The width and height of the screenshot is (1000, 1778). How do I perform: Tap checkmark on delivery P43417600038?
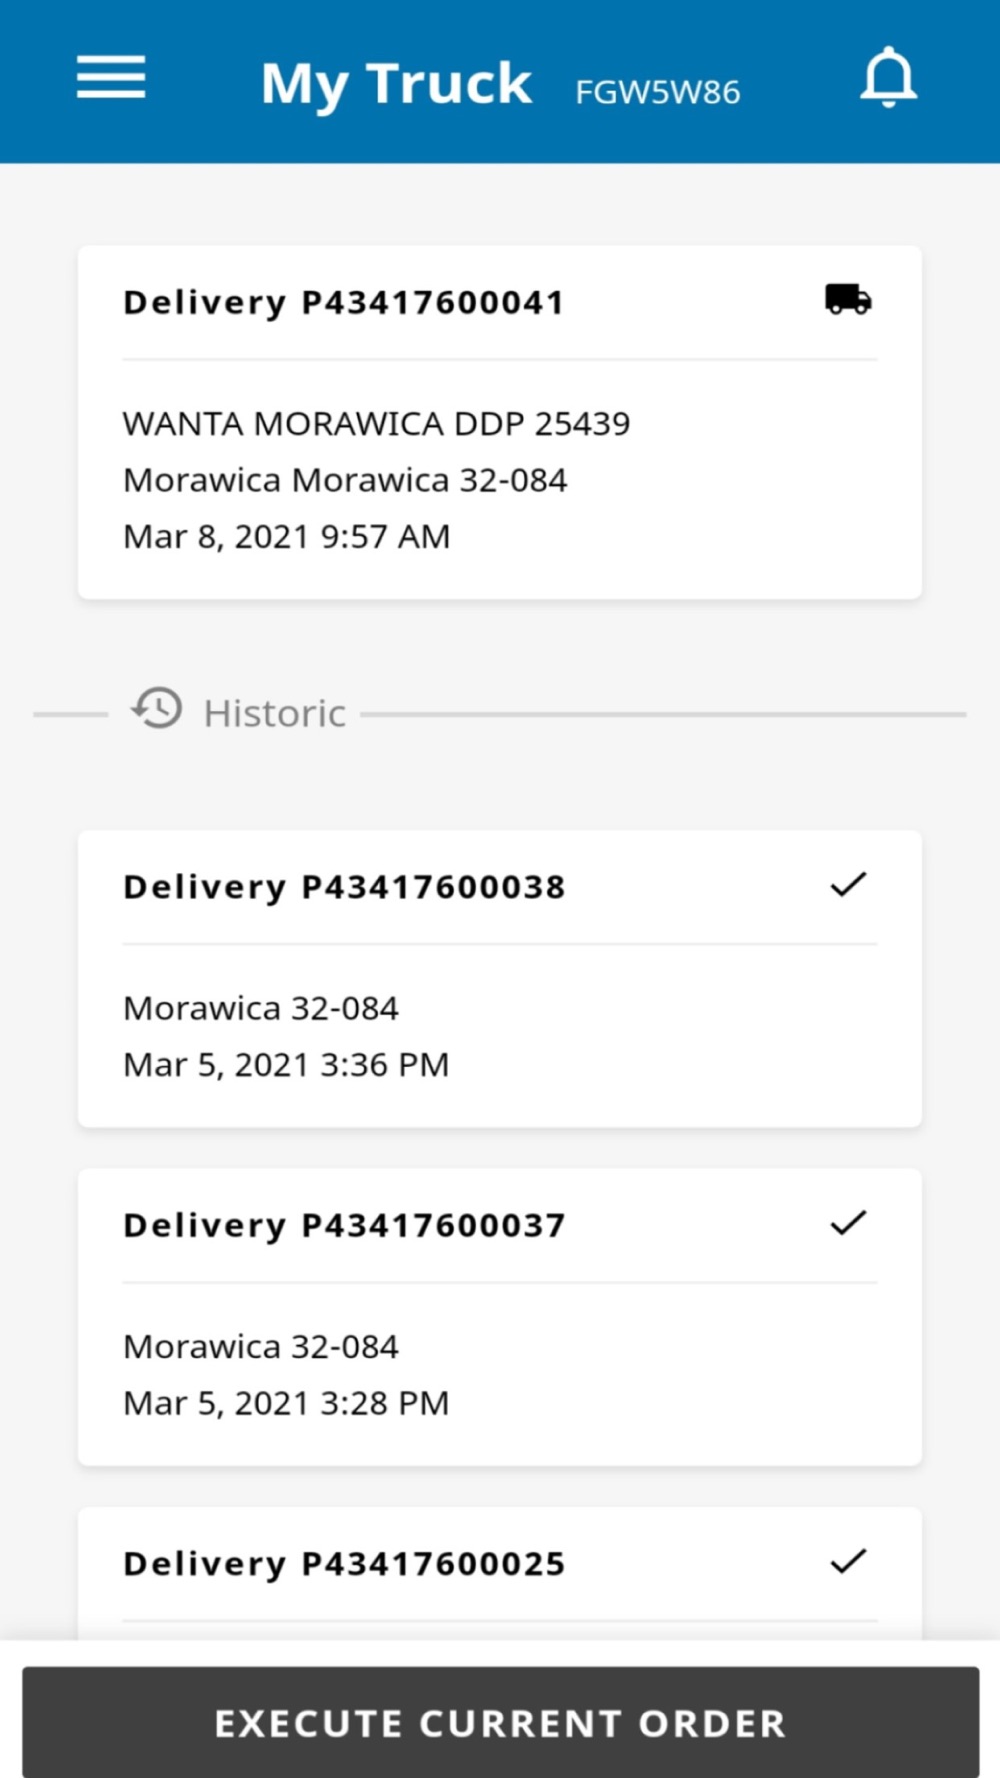(848, 885)
